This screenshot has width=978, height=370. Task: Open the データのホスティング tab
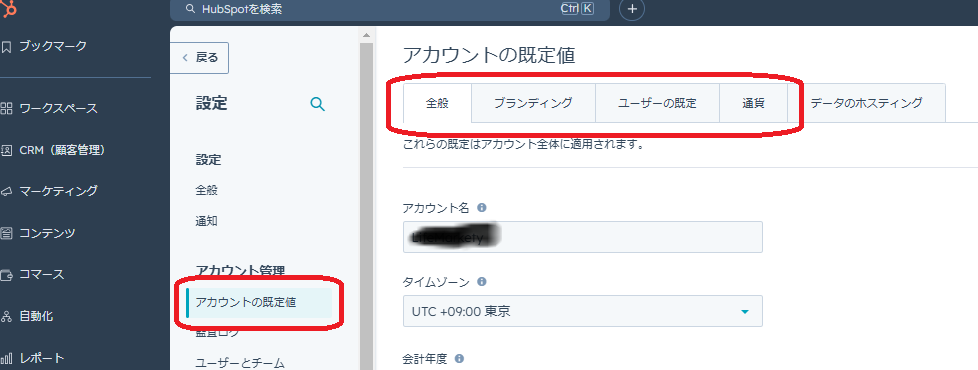point(866,103)
